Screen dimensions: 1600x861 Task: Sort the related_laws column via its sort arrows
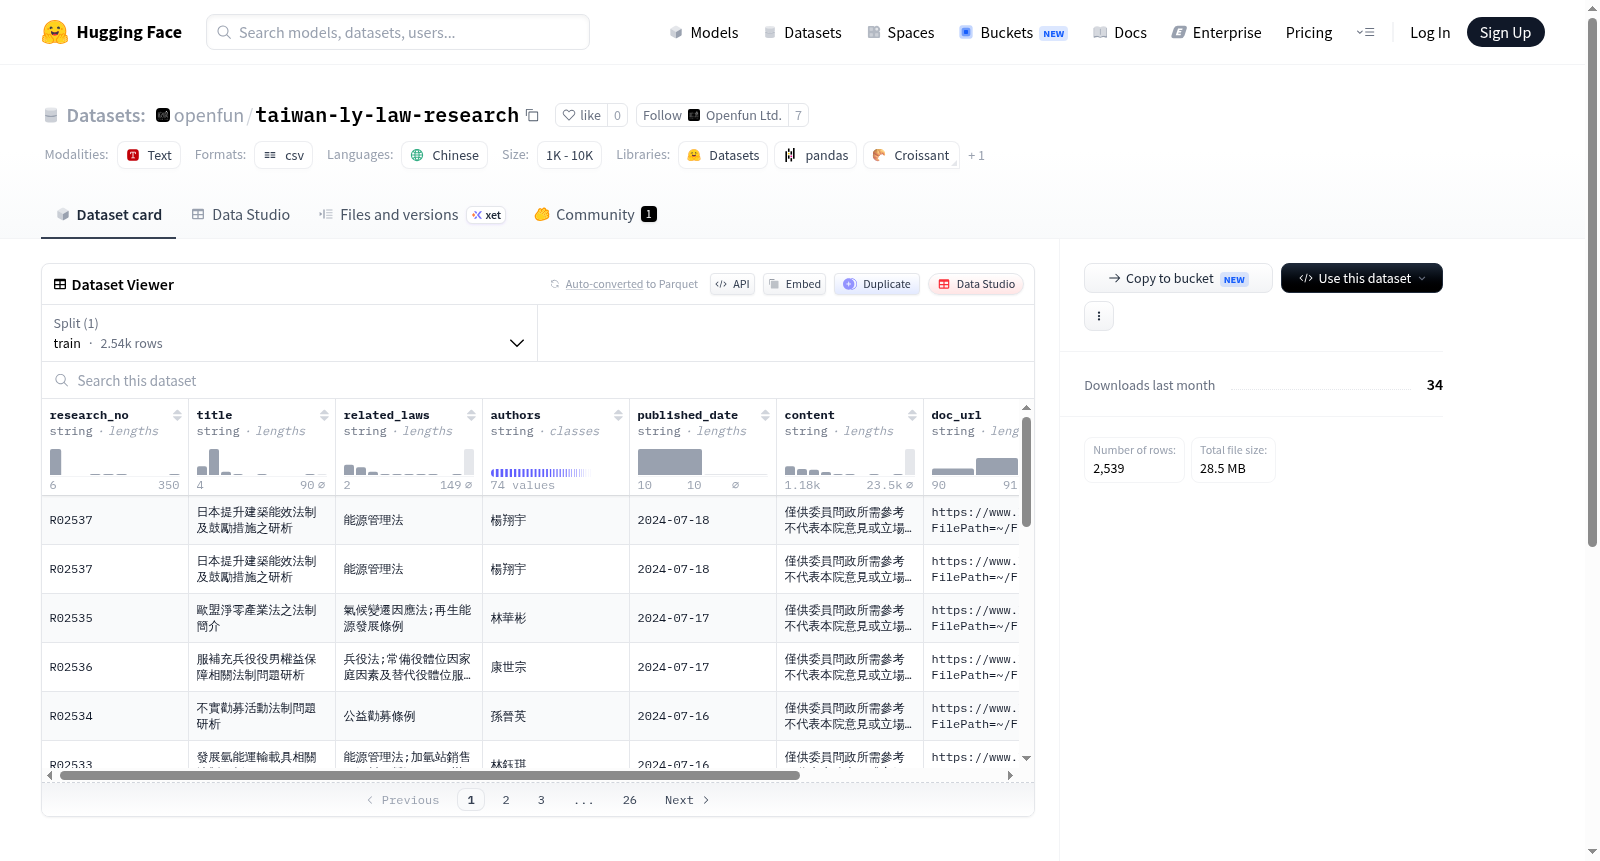coord(471,415)
